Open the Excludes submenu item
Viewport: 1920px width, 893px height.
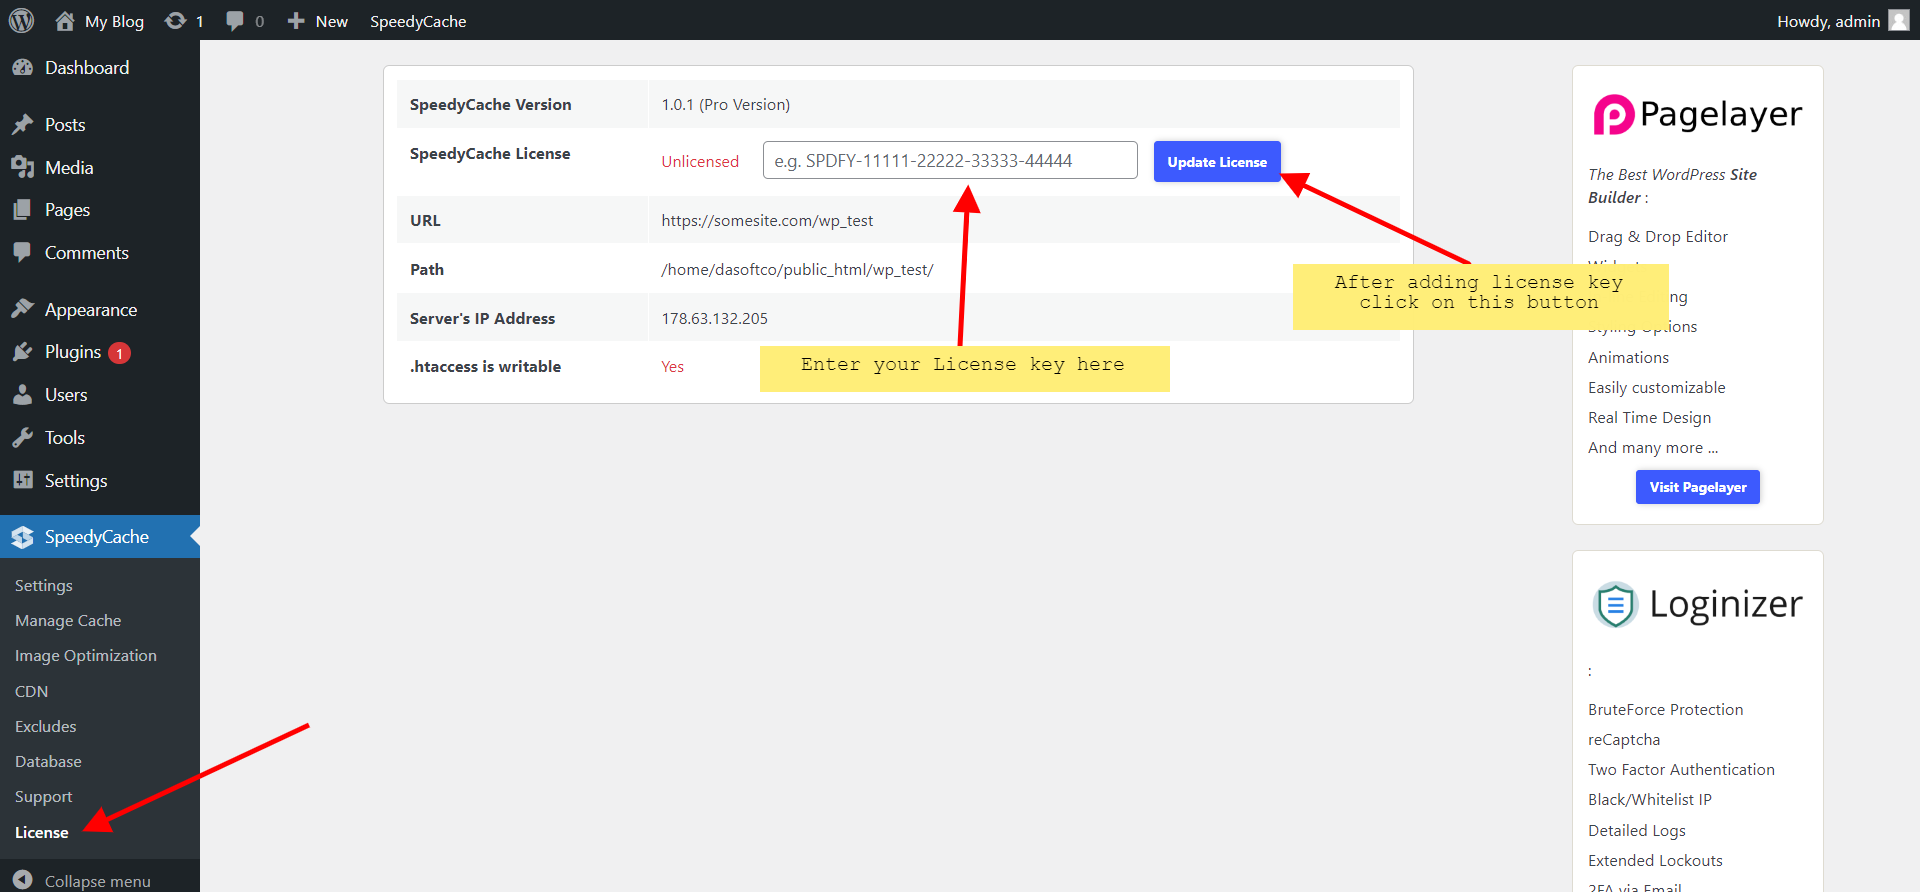[46, 726]
